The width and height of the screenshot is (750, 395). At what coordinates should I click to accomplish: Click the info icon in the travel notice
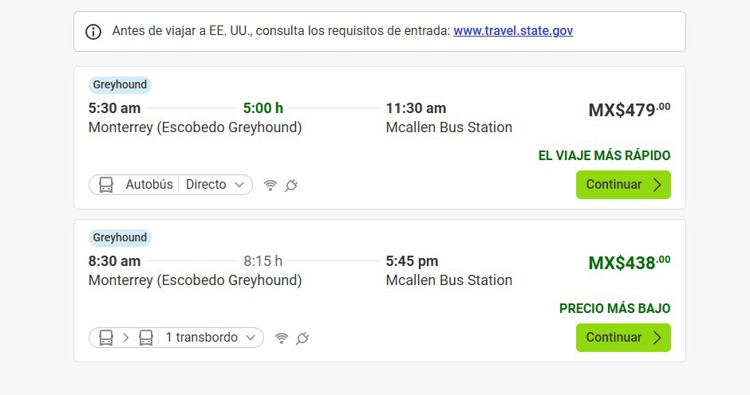coord(93,32)
